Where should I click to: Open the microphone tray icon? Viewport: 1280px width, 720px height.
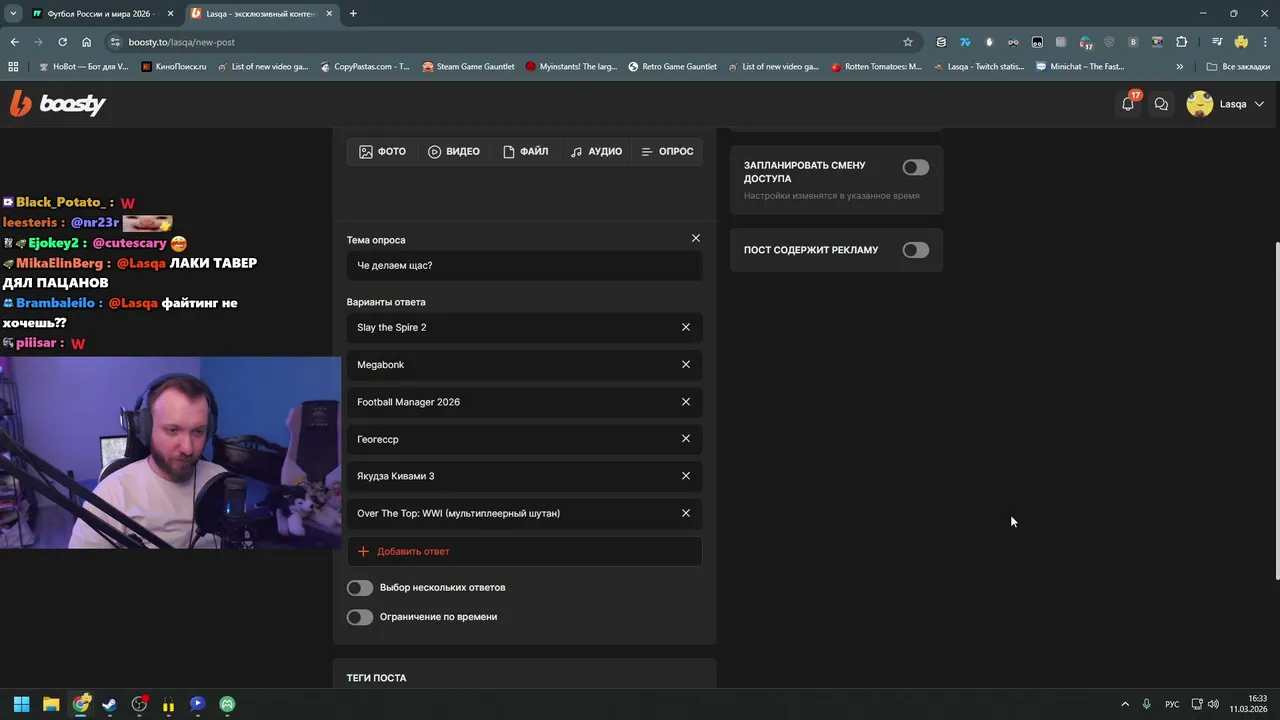pos(1147,704)
